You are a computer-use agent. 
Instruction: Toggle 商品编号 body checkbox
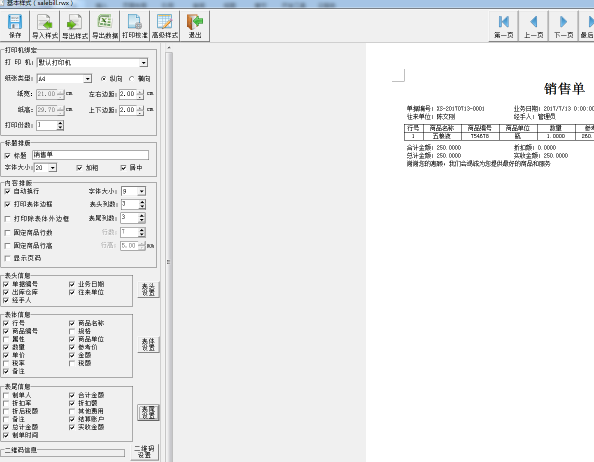tap(6, 331)
